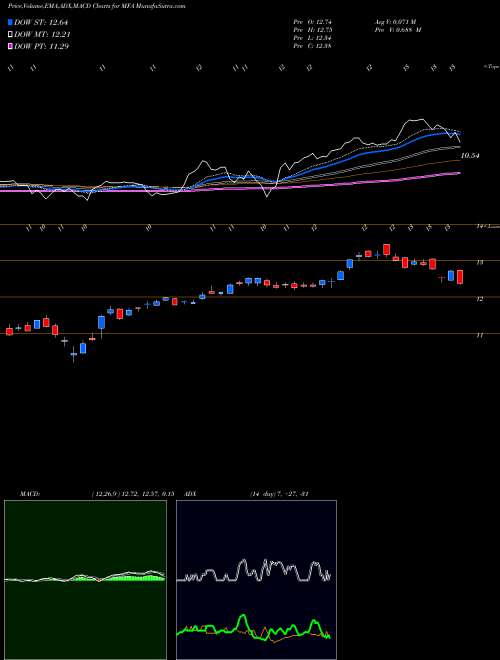Click inside the dark blue ADX chart panel
Viewport: 500px width, 660px height.
(256, 580)
